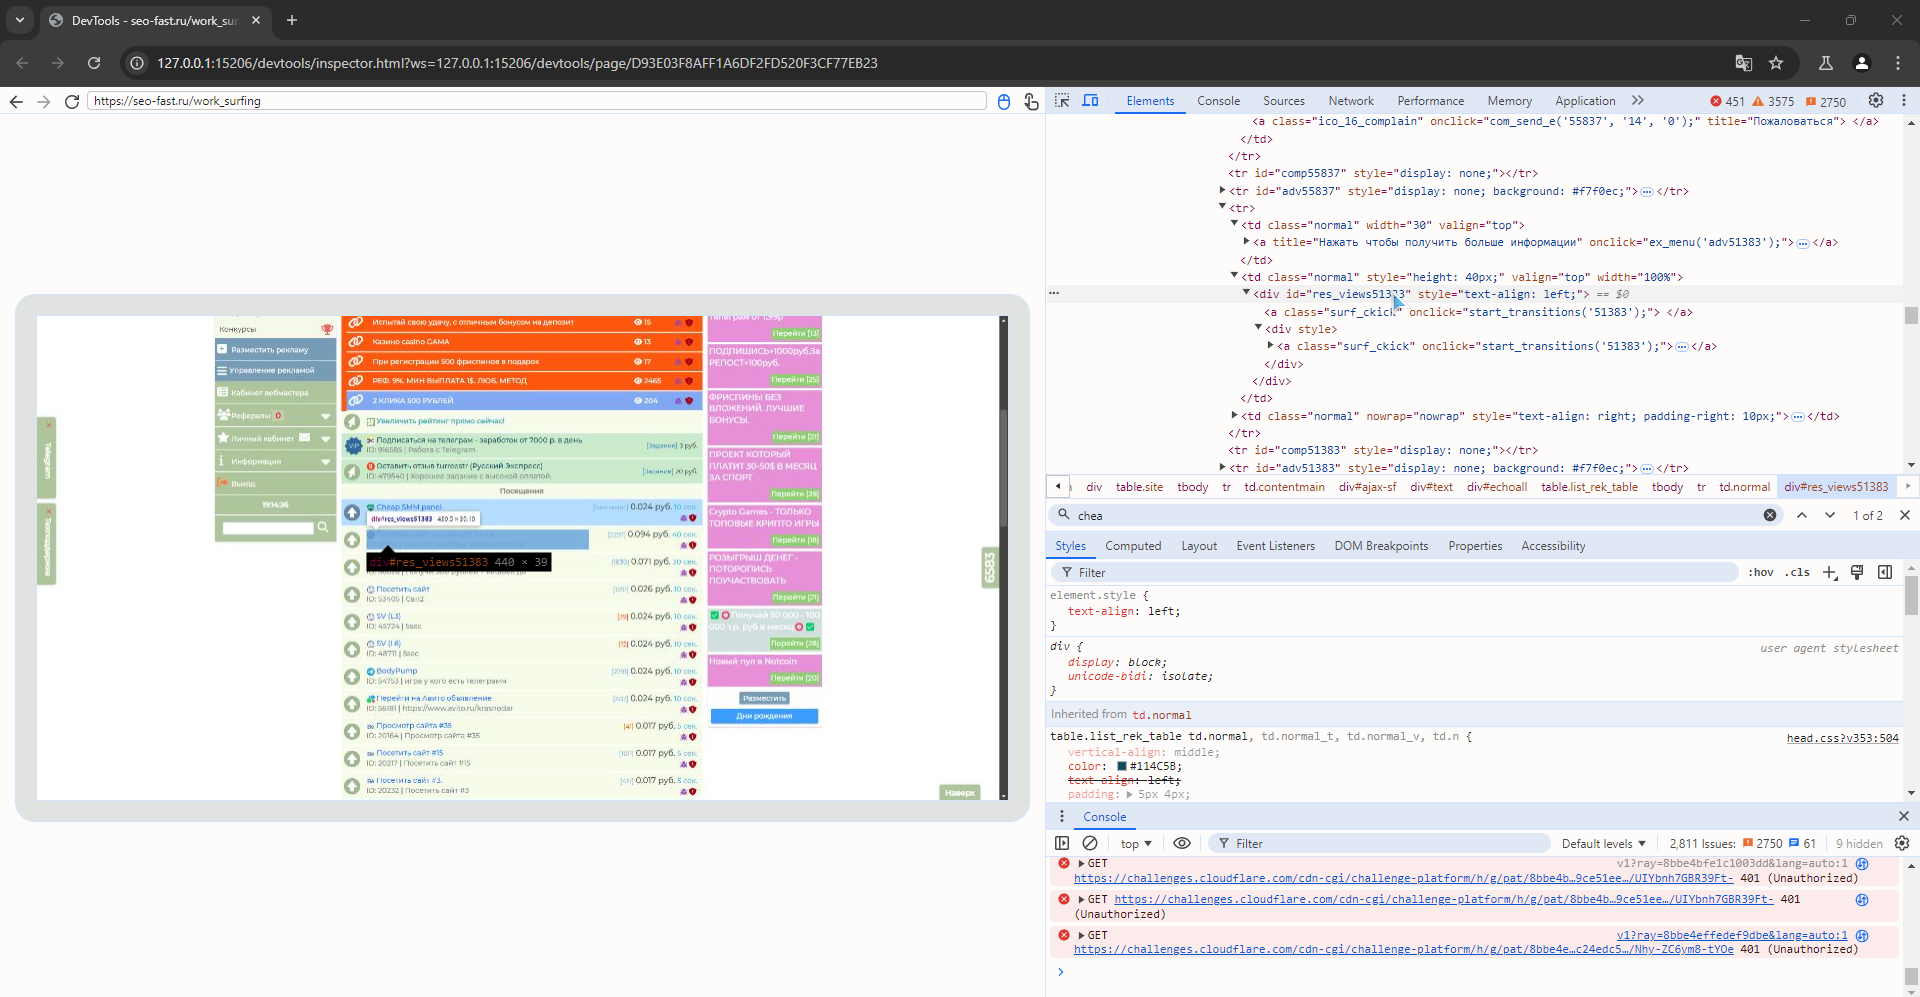The height and width of the screenshot is (997, 1920).
Task: Clear the console with the ban icon
Action: tap(1090, 843)
